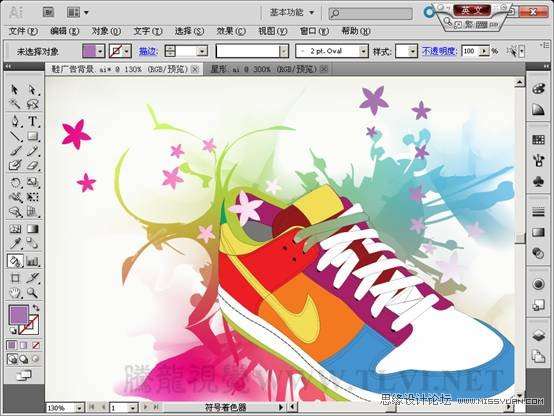Select the Blob Brush tool
Viewport: 554px width, 416px height.
(14, 165)
